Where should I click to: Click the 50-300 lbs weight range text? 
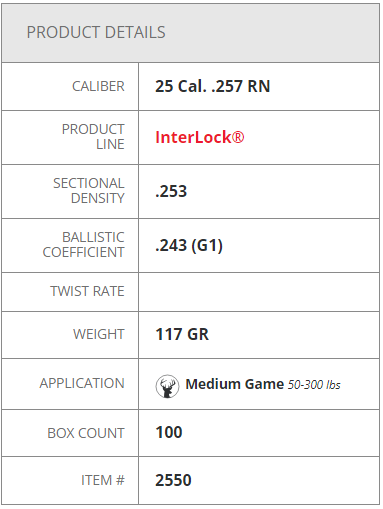[x=314, y=385]
